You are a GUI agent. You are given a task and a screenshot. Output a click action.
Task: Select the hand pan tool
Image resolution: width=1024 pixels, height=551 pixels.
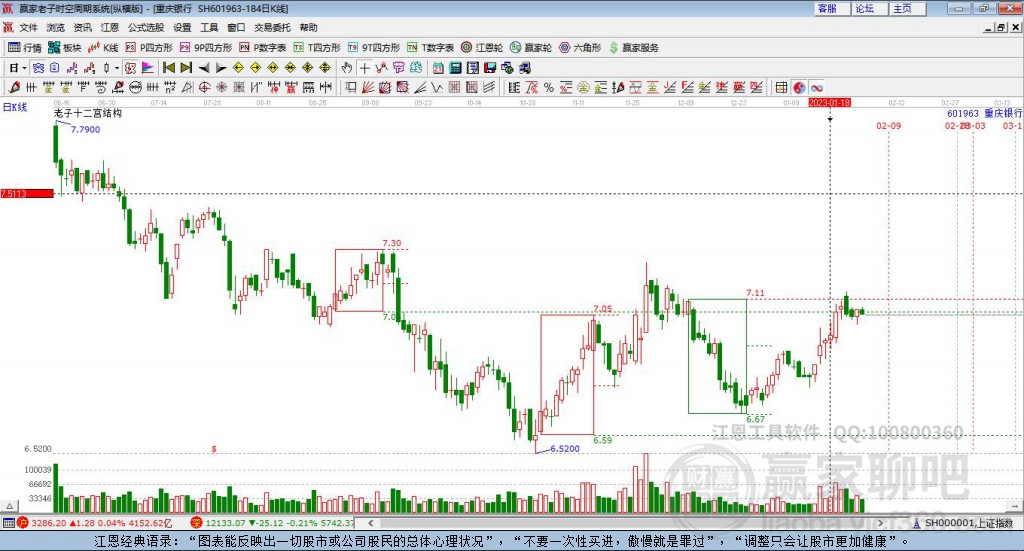click(347, 68)
